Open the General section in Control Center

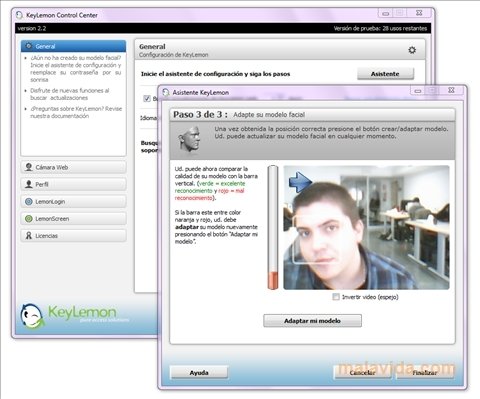(73, 46)
